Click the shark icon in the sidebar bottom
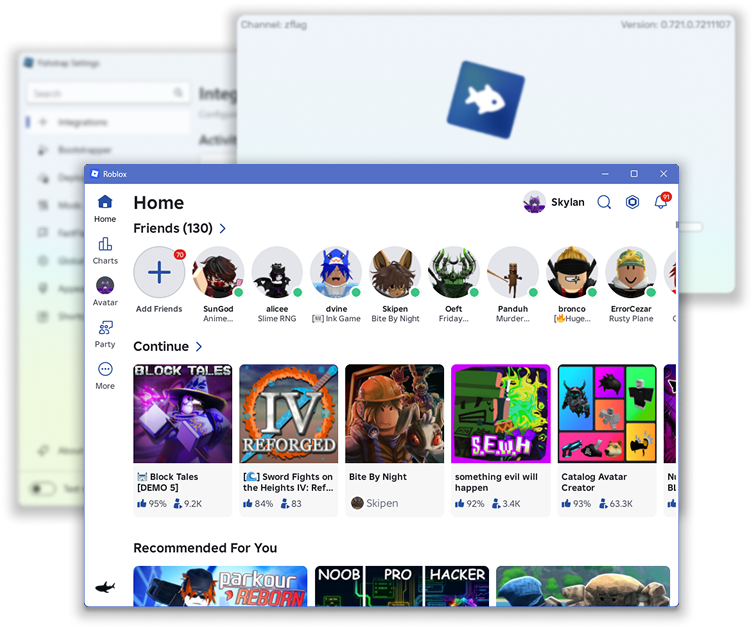 (x=105, y=587)
